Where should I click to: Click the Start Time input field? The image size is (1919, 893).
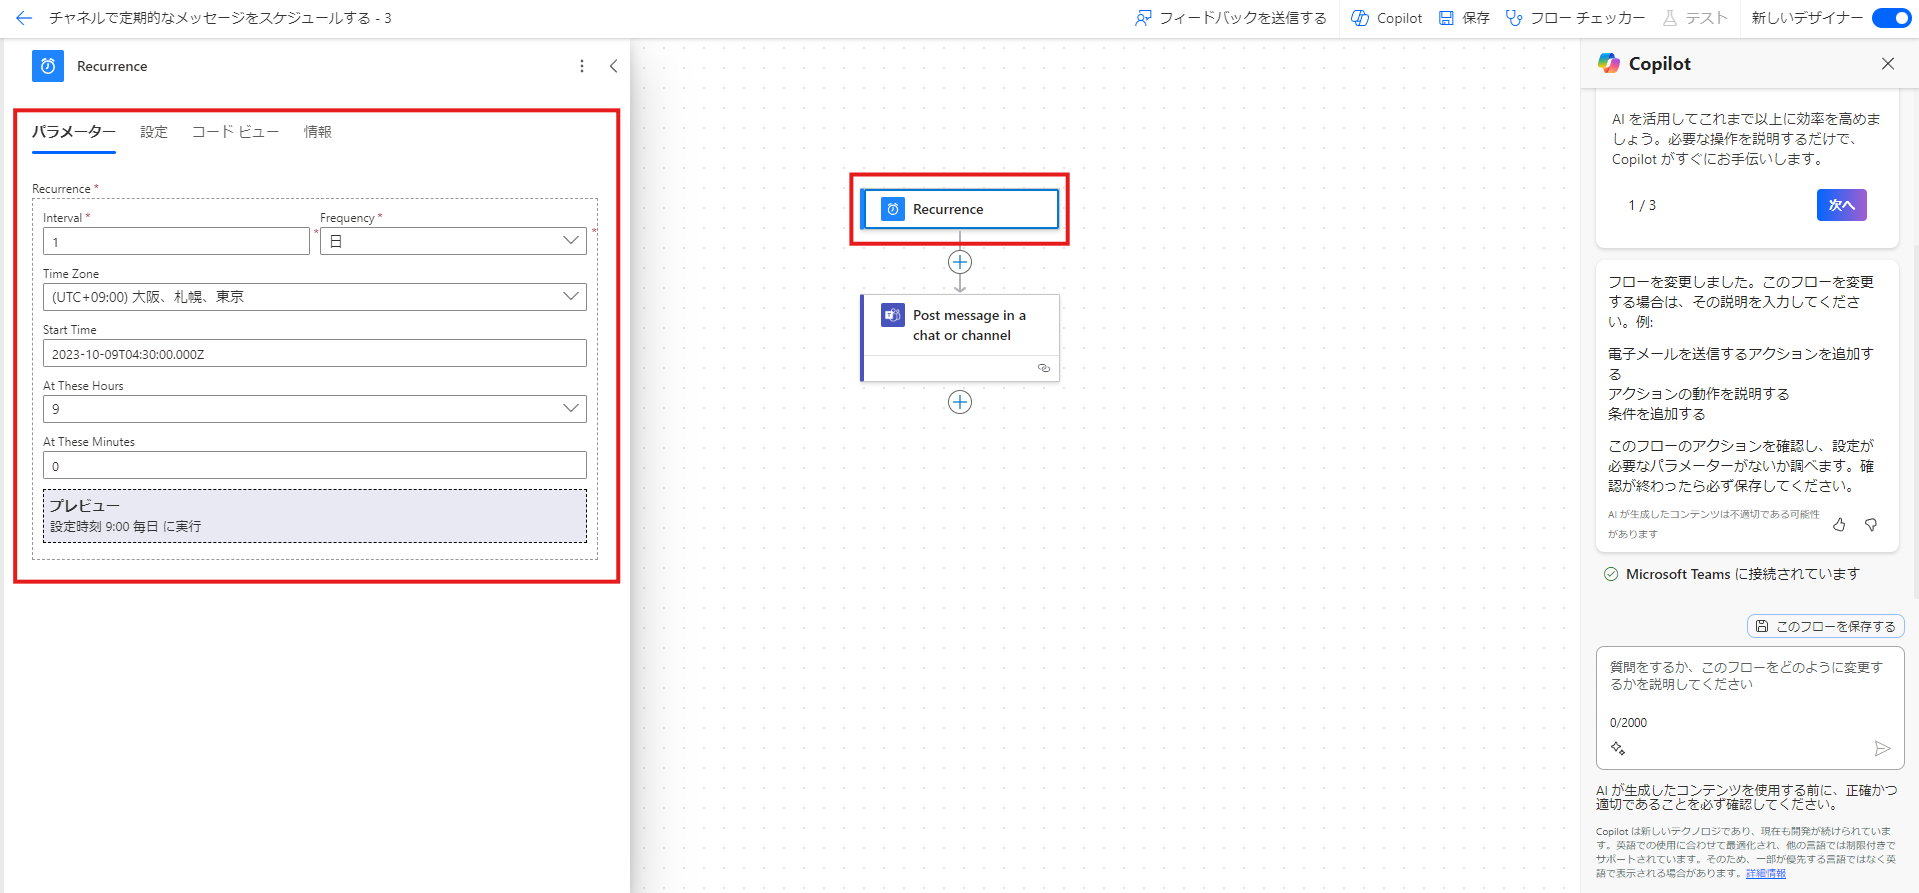coord(315,353)
